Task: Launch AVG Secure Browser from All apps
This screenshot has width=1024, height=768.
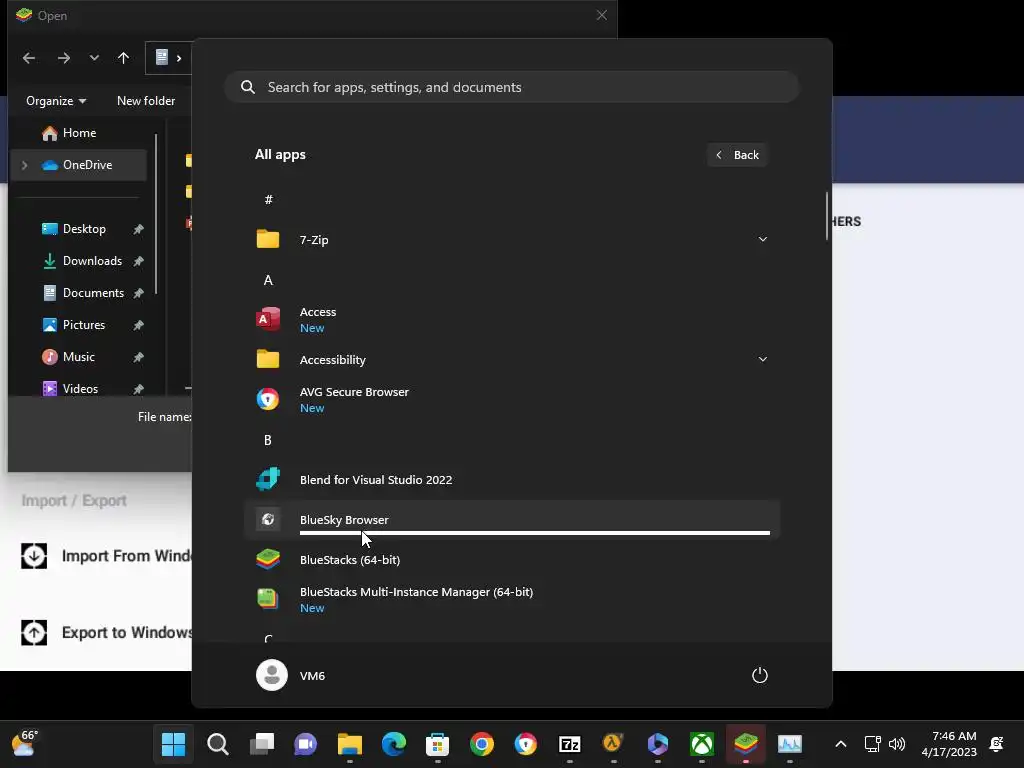Action: pyautogui.click(x=512, y=399)
